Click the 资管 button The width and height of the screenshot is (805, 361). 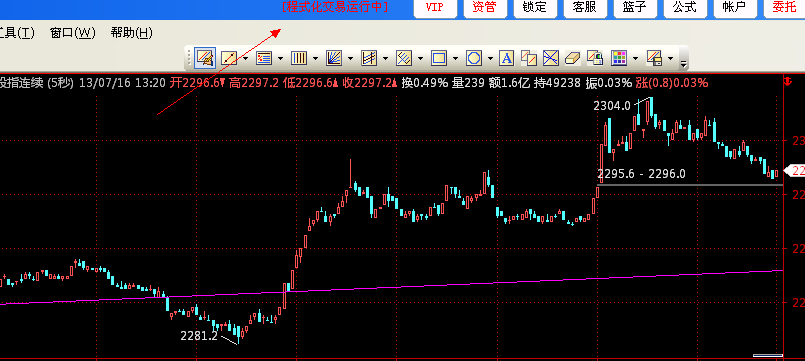pos(485,8)
